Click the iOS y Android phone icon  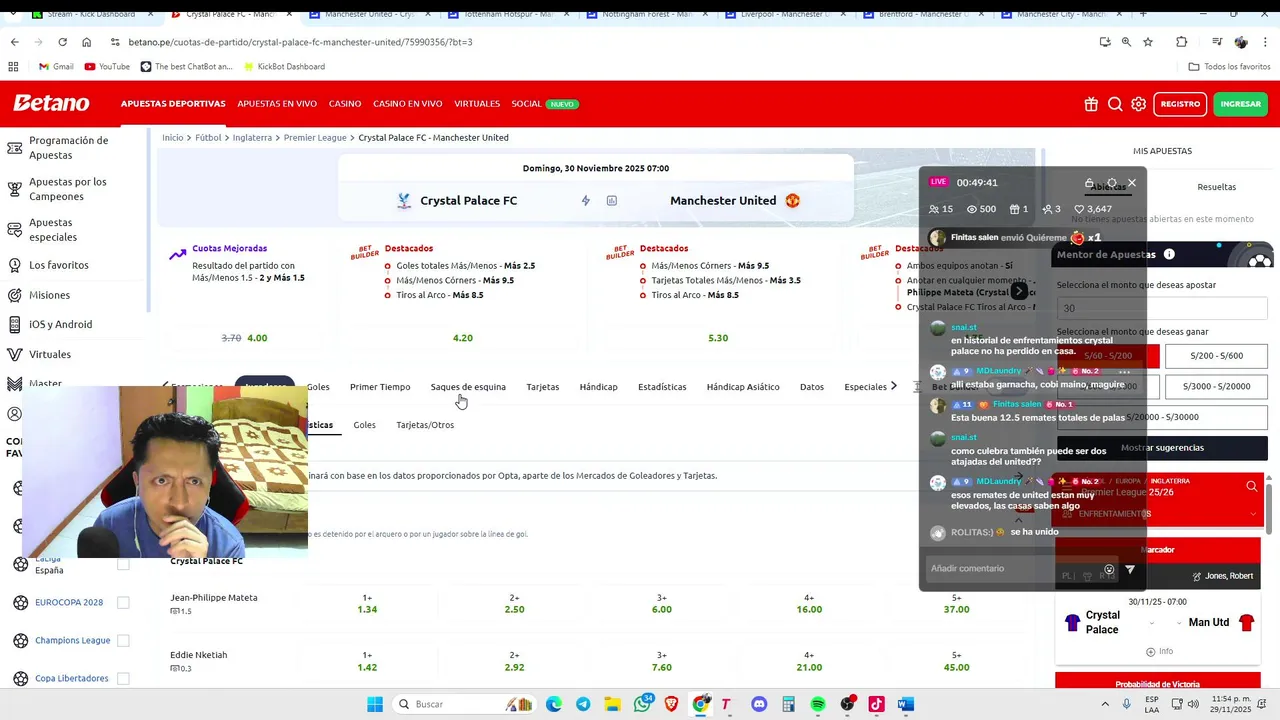pyautogui.click(x=15, y=324)
